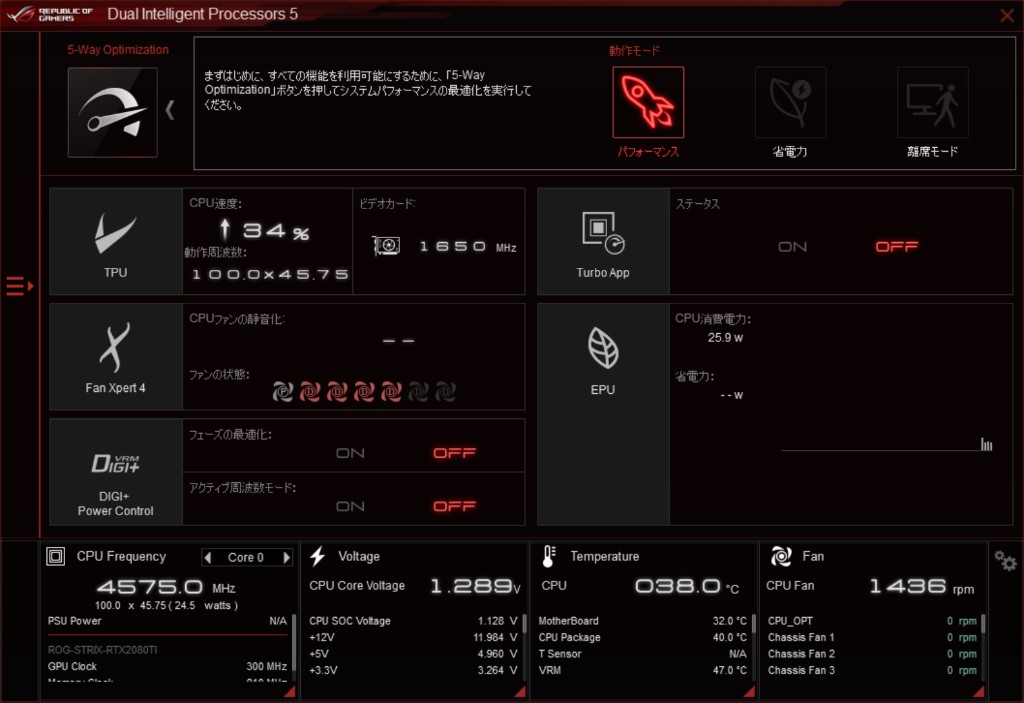The height and width of the screenshot is (703, 1024).
Task: Click the 5-Way Optimization speedometer icon
Action: [112, 112]
